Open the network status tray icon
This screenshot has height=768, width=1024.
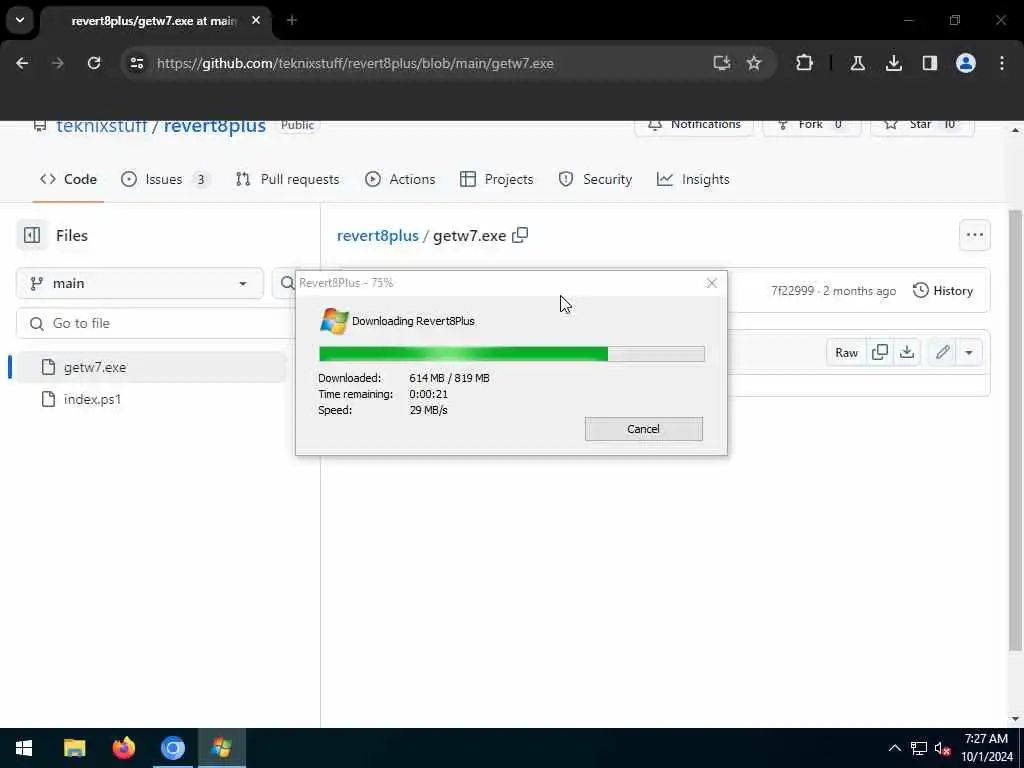919,748
